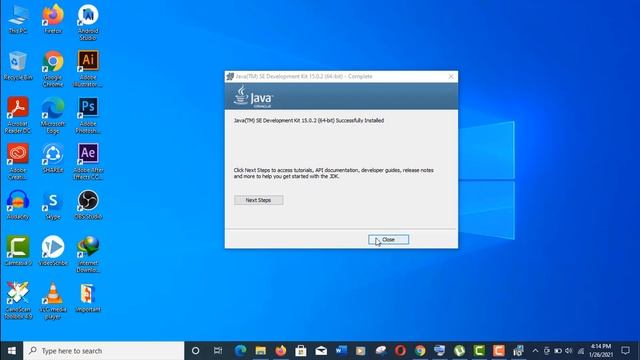Click the taskbar search box
The image size is (640, 360).
click(x=104, y=351)
